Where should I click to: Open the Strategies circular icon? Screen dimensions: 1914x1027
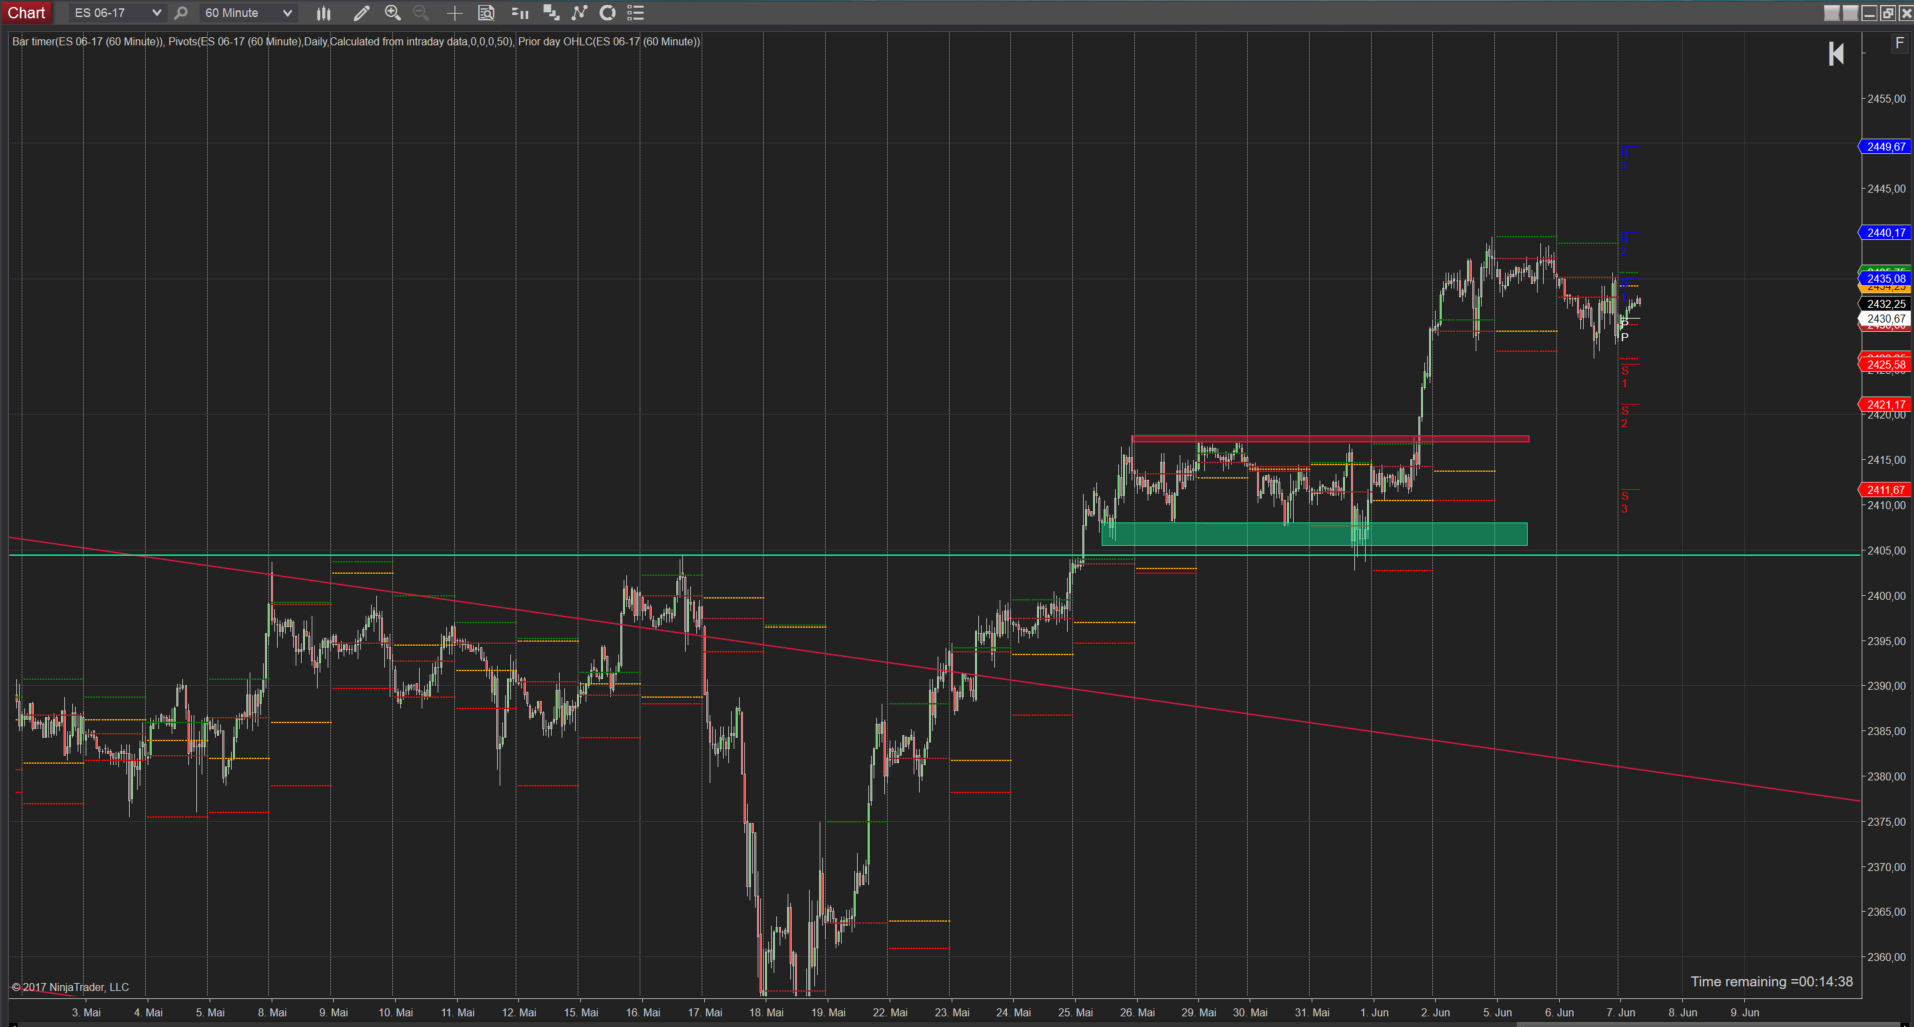[607, 13]
